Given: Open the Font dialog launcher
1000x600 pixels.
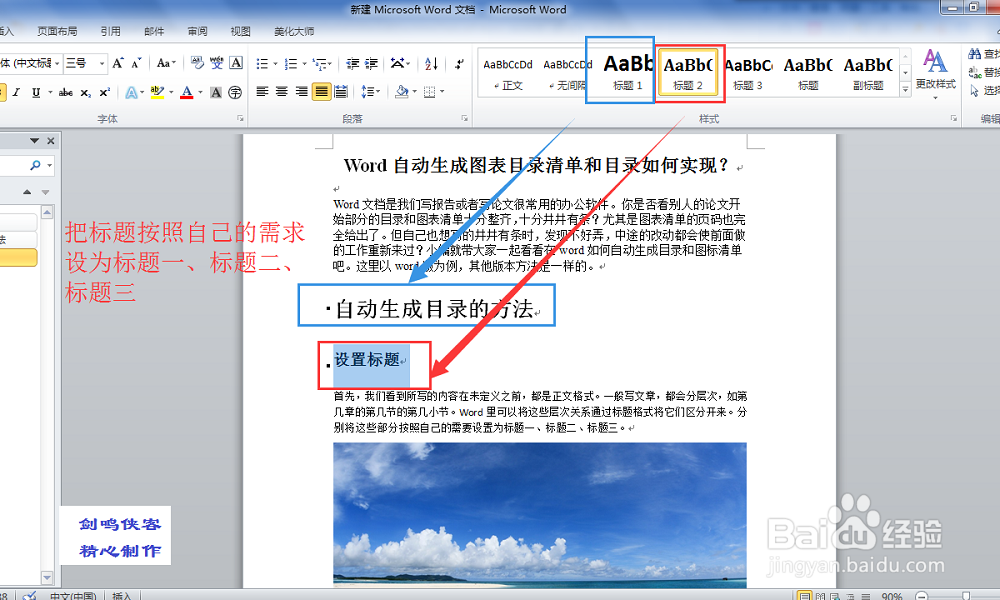Looking at the screenshot, I should (x=240, y=119).
